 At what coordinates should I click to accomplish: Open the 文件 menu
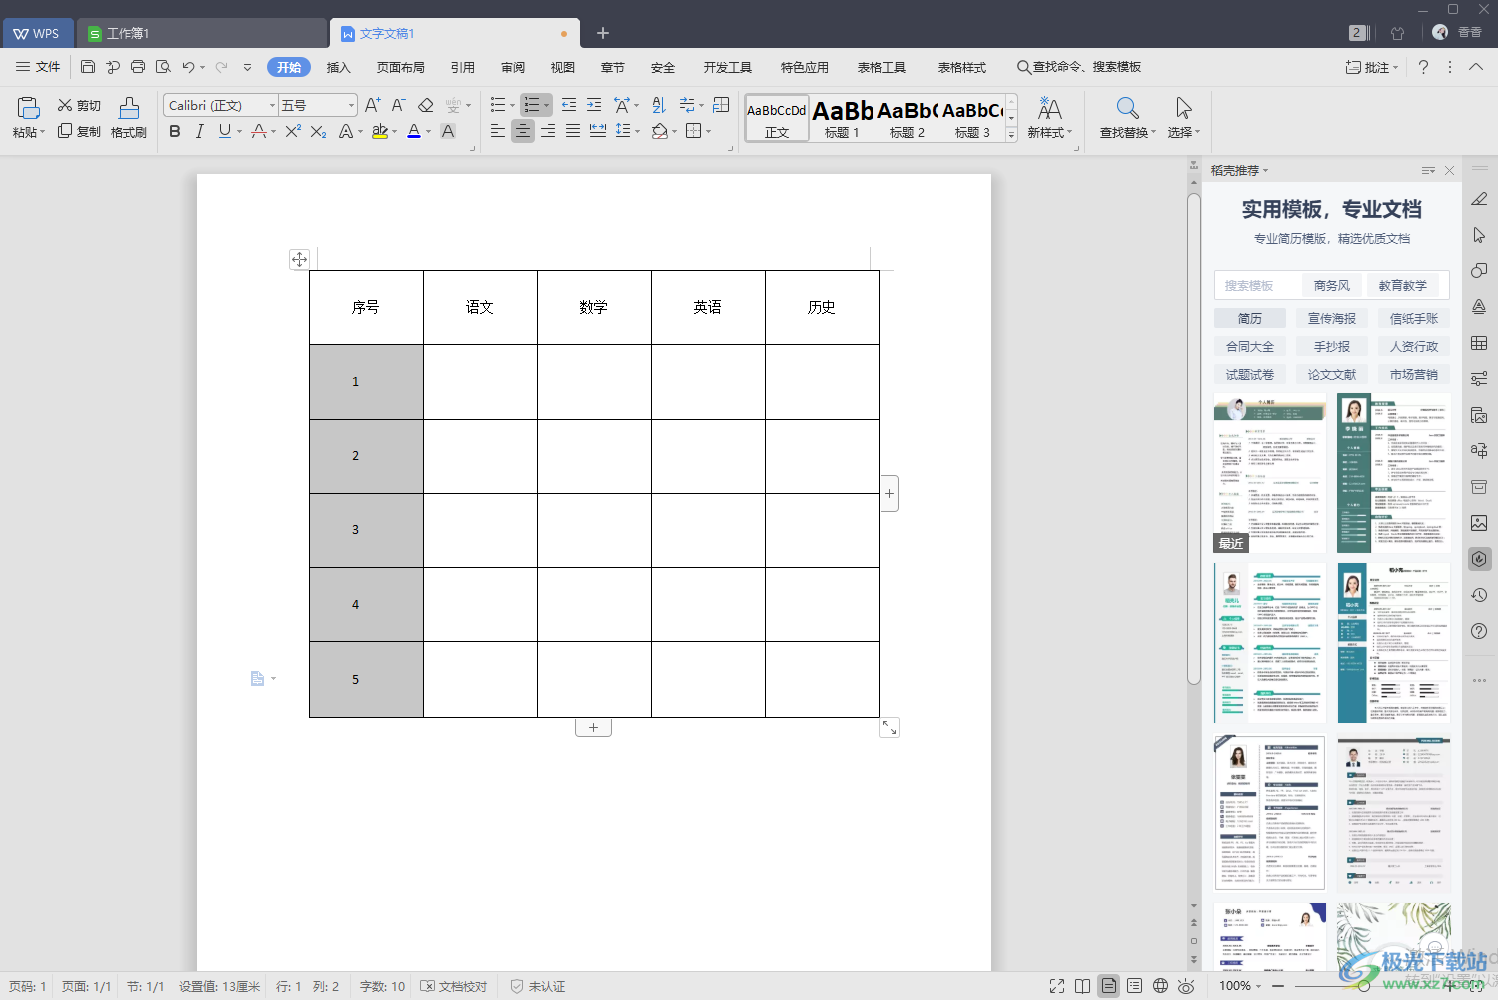[39, 67]
